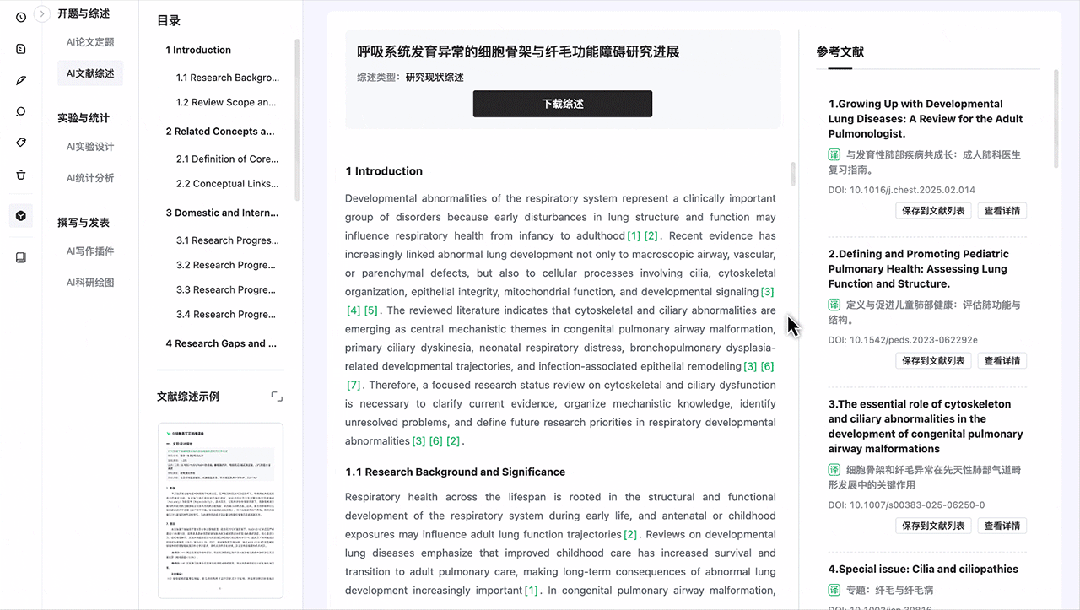Image resolution: width=1080 pixels, height=610 pixels.
Task: Click DOI text '10.1007/s00383-025-06250-0'
Action: (917, 505)
